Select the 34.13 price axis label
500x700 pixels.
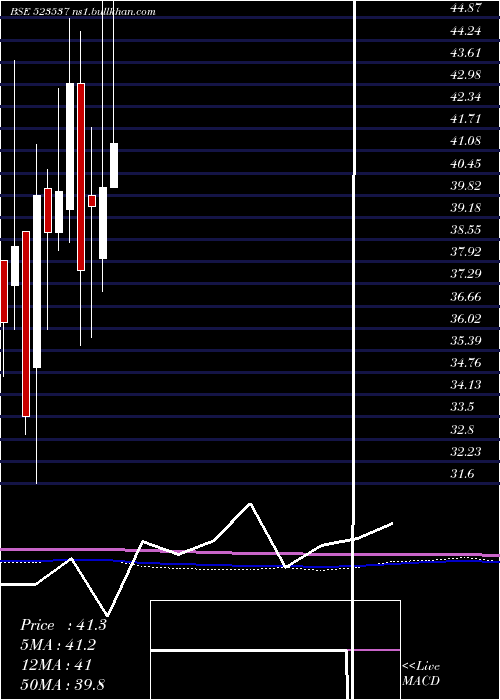pos(466,385)
